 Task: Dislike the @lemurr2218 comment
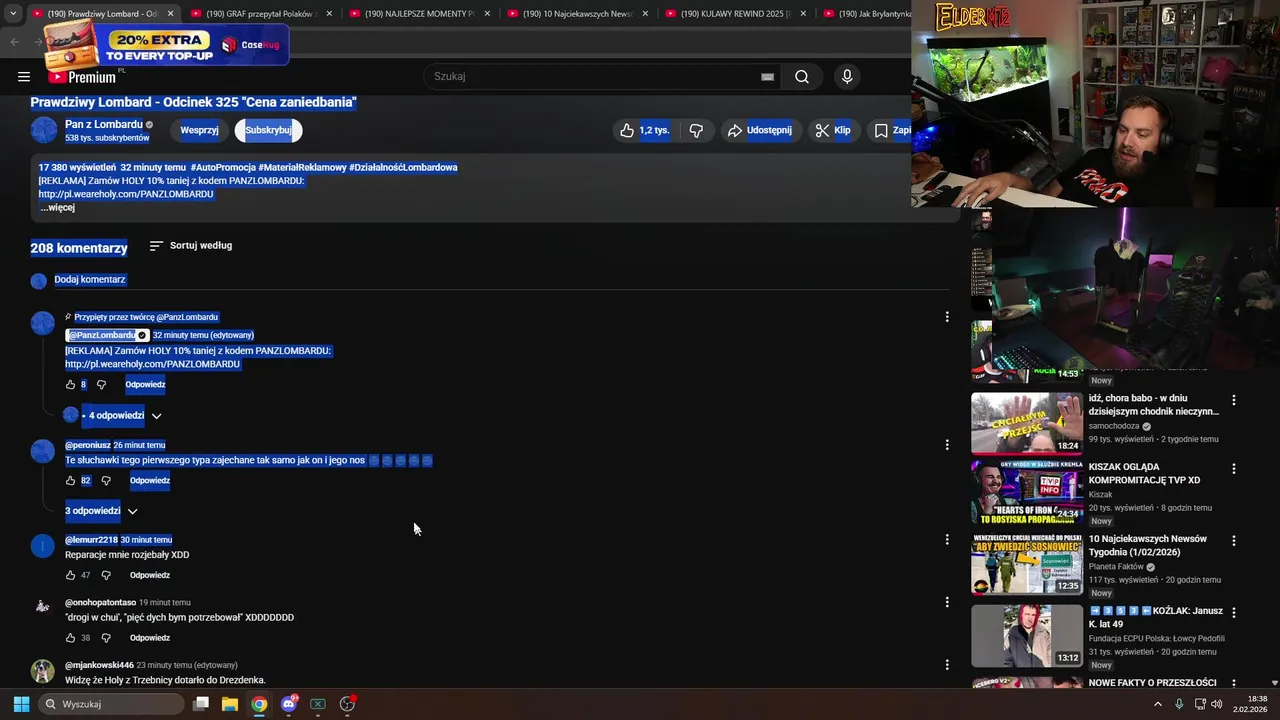click(106, 575)
